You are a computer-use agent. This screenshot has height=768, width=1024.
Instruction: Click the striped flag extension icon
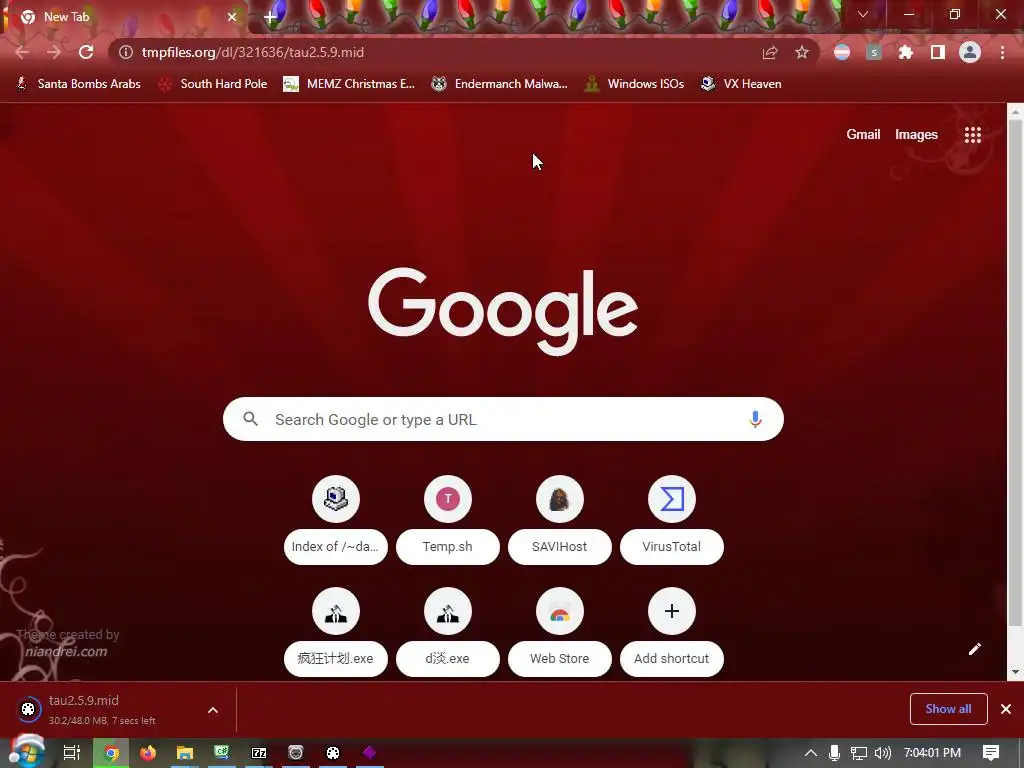click(x=842, y=52)
